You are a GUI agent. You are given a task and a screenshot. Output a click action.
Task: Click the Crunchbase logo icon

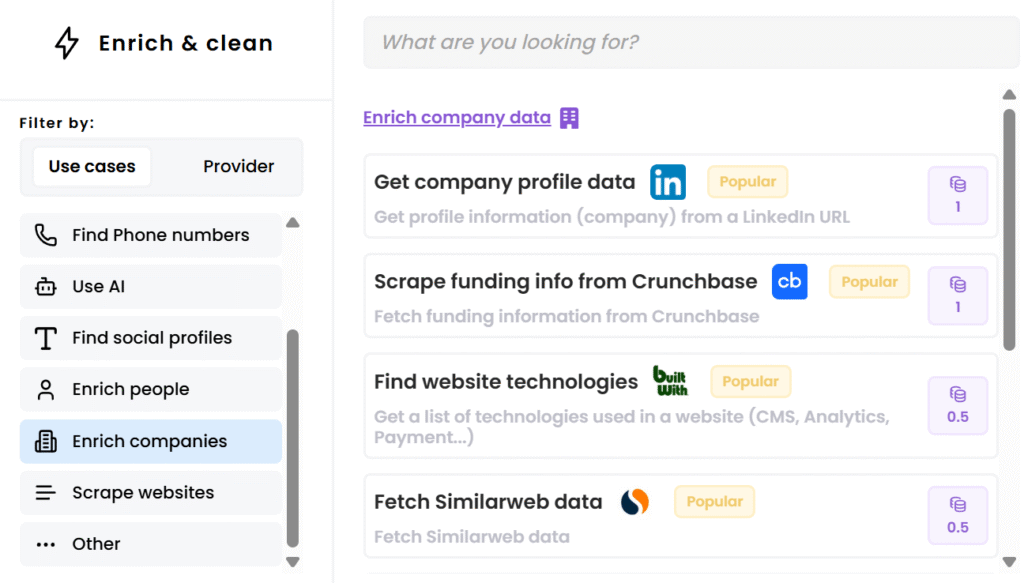click(790, 282)
